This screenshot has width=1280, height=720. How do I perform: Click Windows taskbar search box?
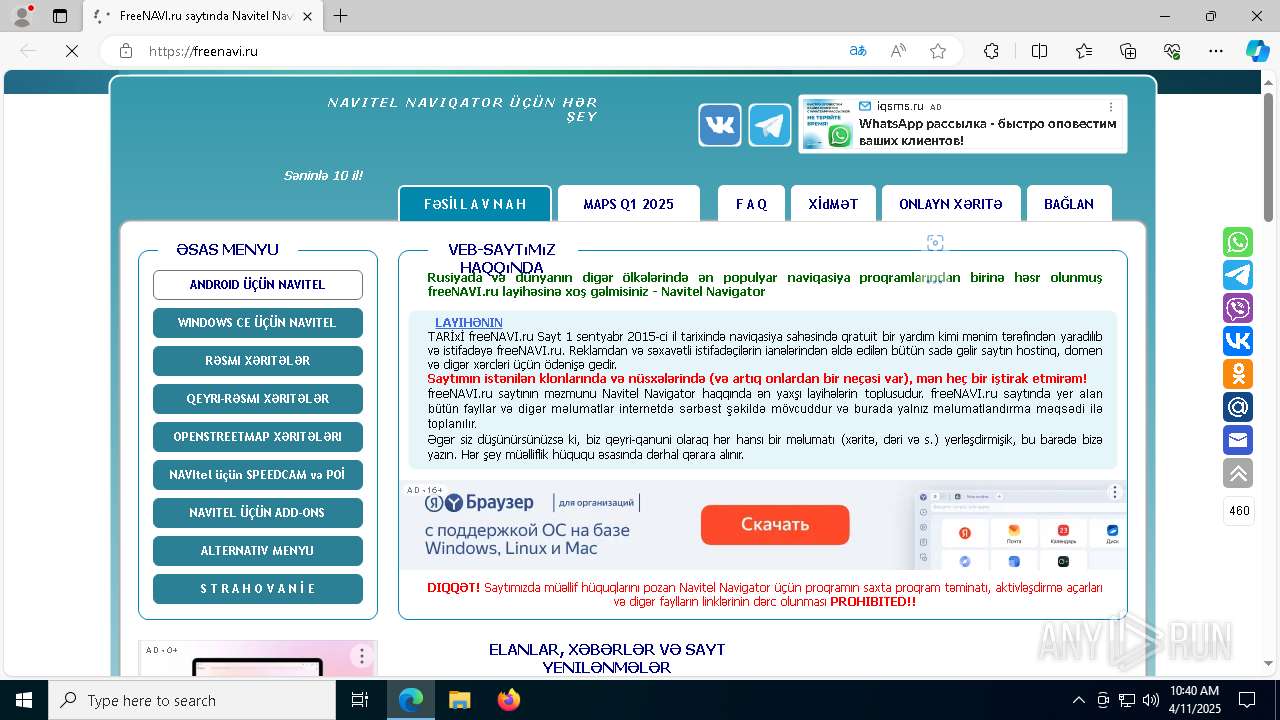pyautogui.click(x=192, y=700)
